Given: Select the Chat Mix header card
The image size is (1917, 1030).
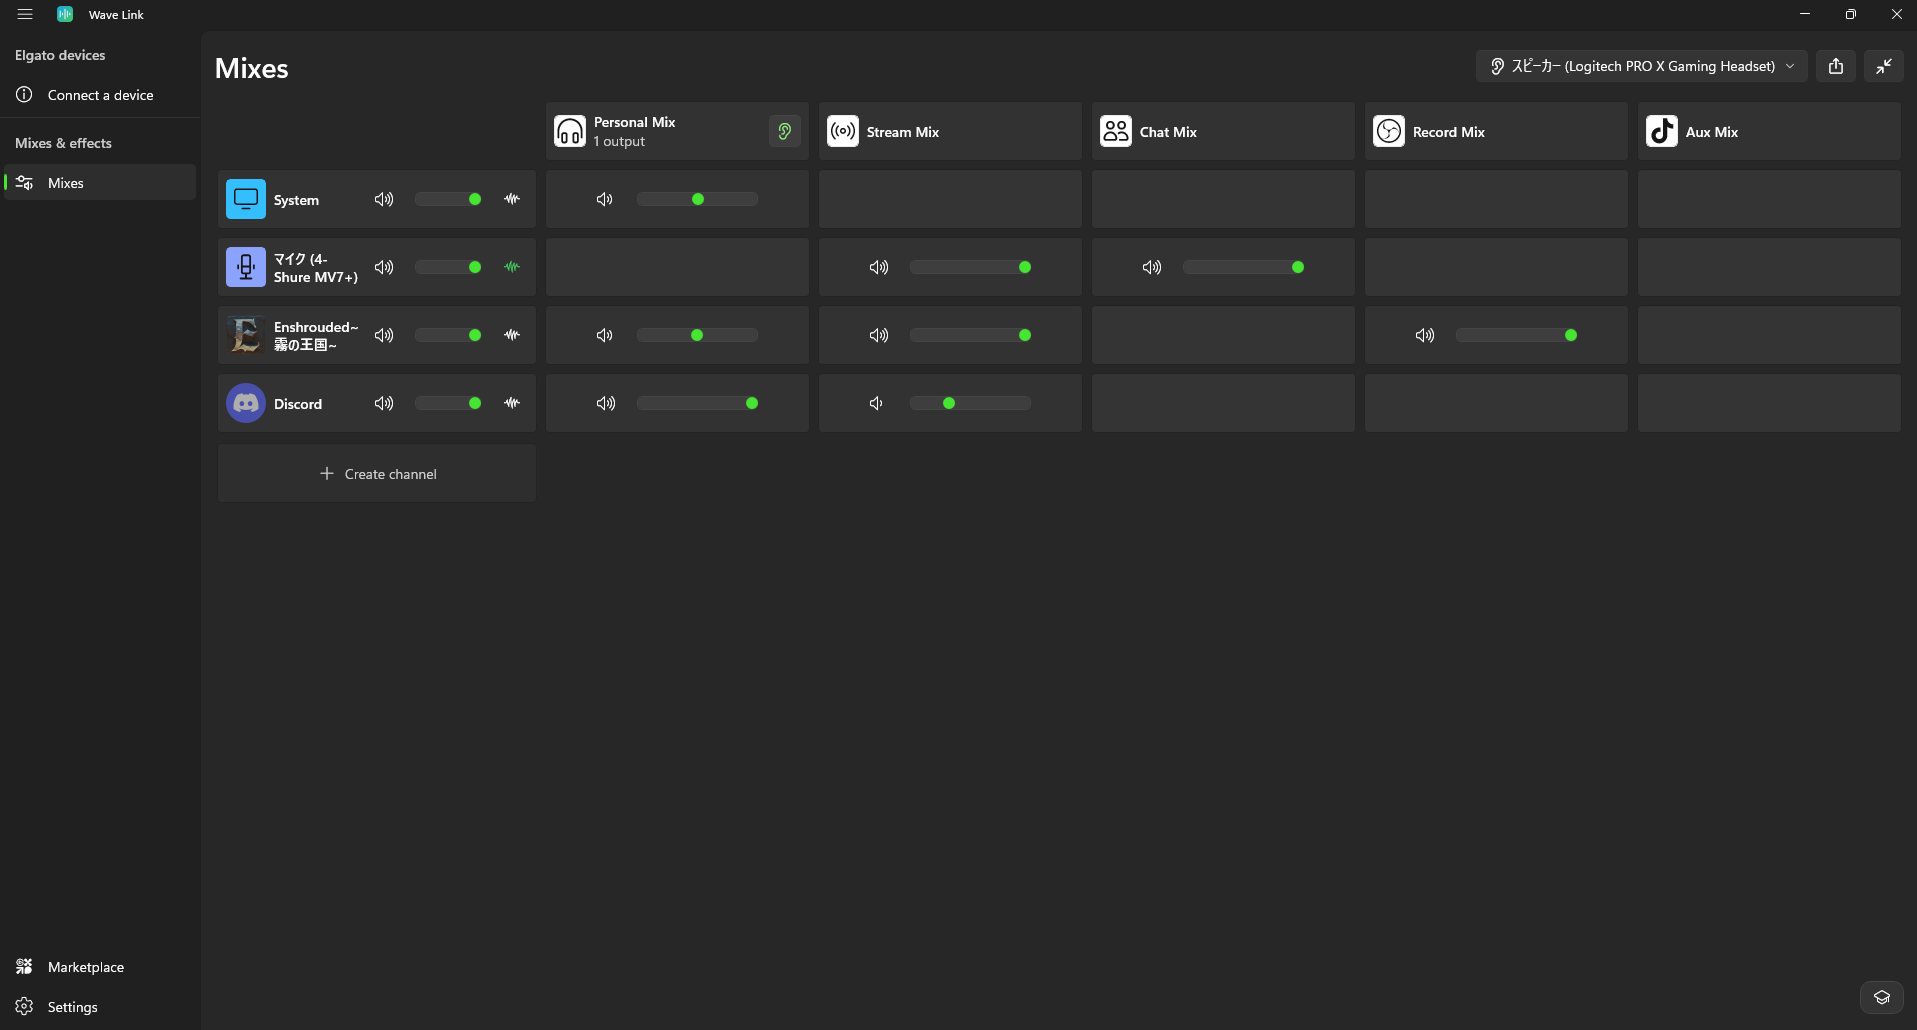Looking at the screenshot, I should tap(1223, 131).
